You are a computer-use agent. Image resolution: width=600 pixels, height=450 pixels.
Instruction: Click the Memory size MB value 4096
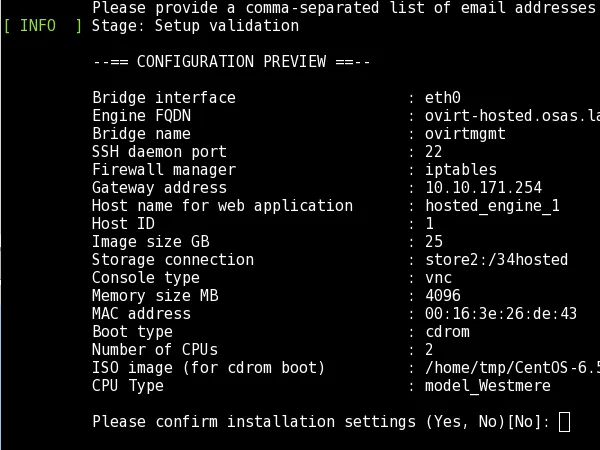point(442,296)
